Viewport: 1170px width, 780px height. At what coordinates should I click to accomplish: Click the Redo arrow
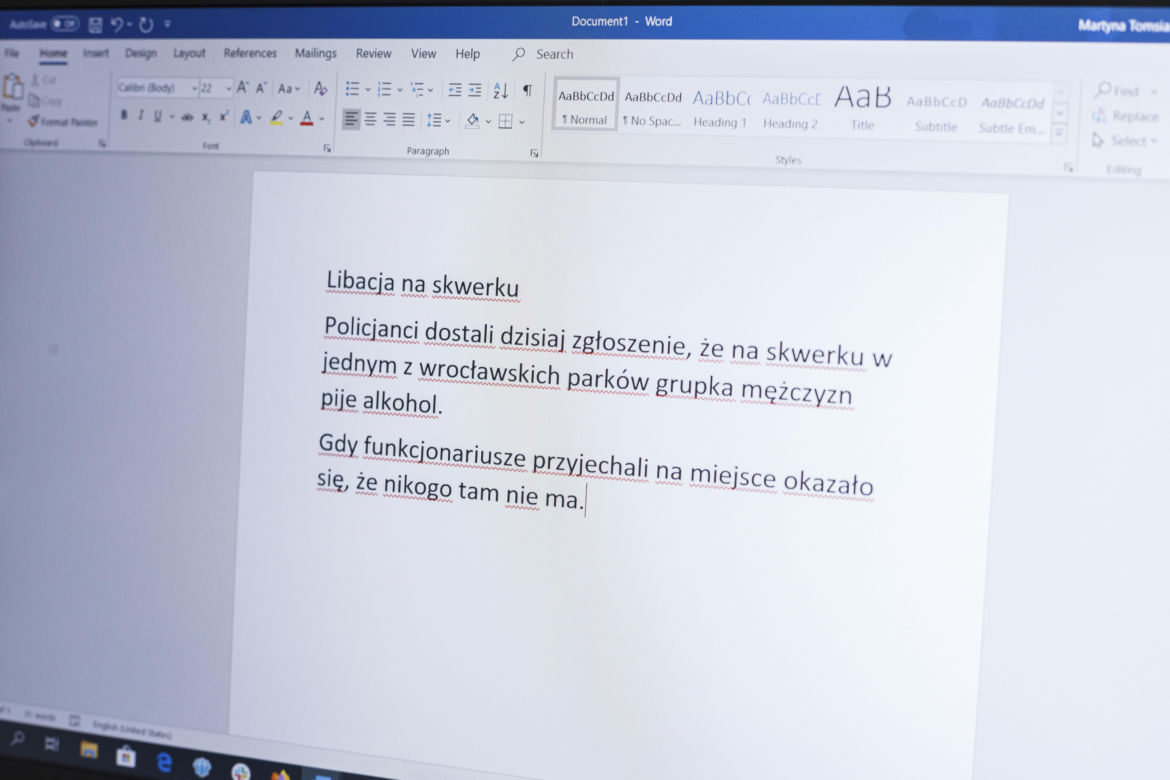click(146, 25)
